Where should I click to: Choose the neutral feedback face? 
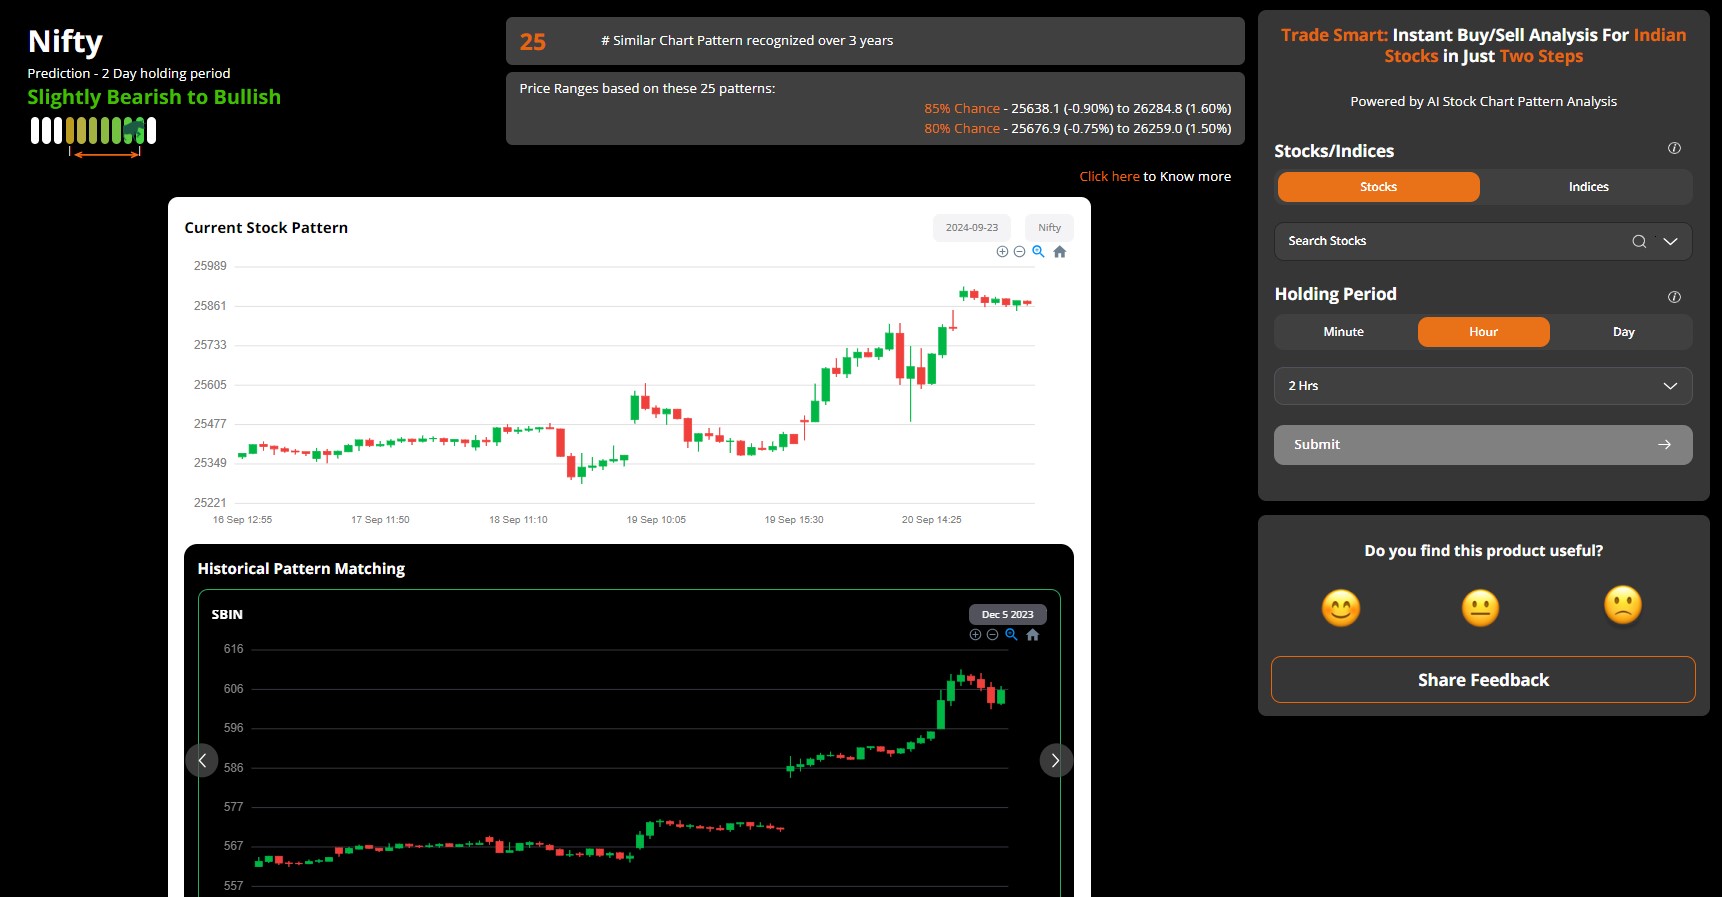(1480, 608)
